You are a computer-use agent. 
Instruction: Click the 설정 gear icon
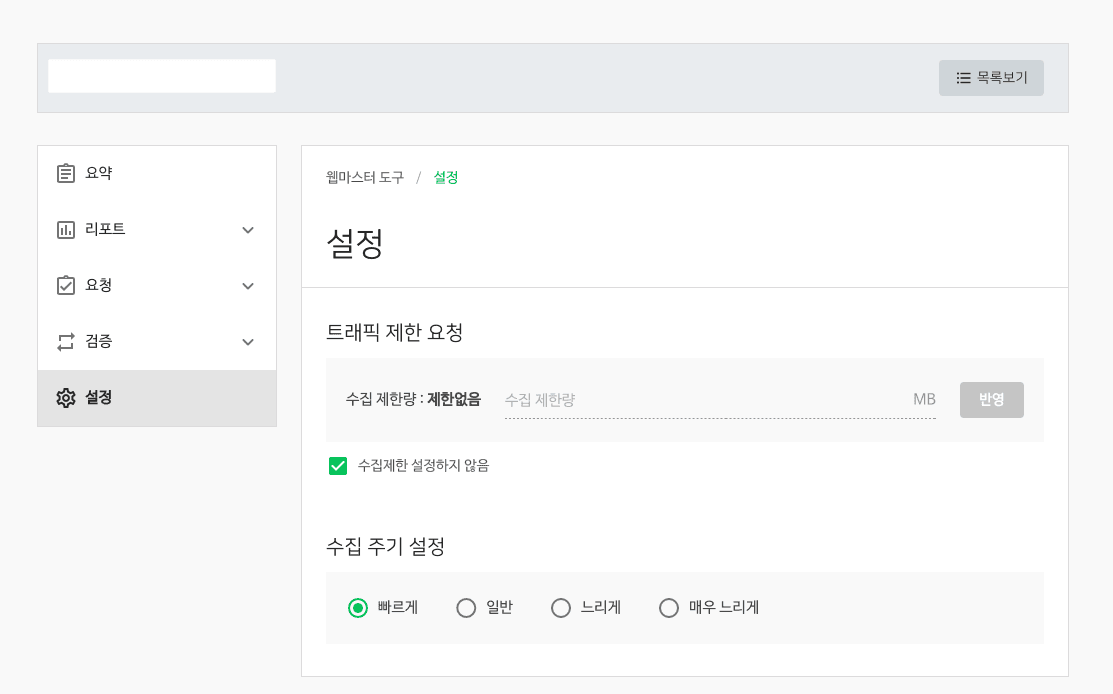pyautogui.click(x=66, y=397)
